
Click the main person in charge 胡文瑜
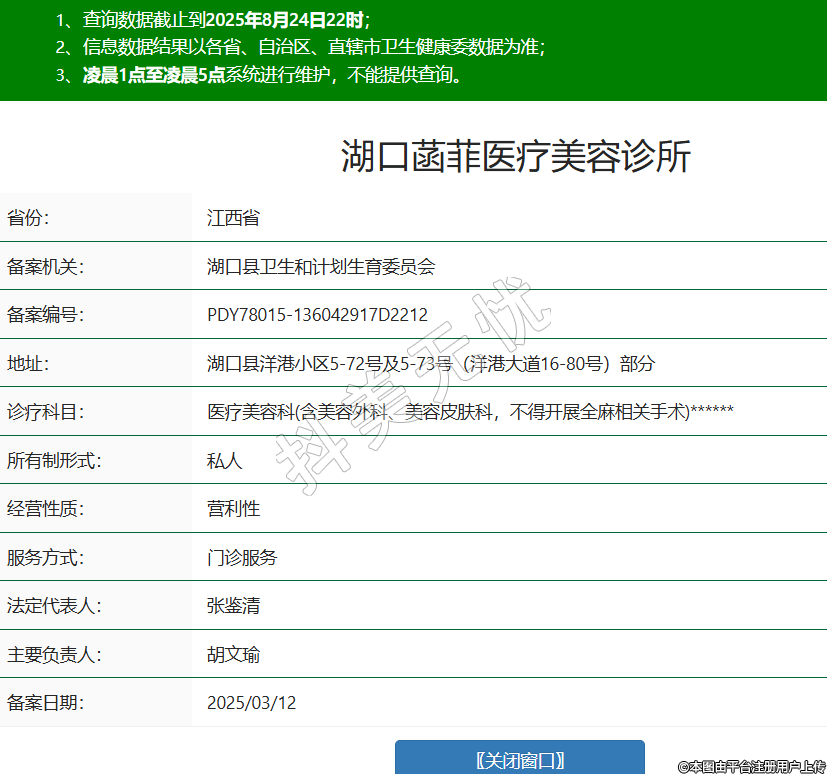coord(233,655)
